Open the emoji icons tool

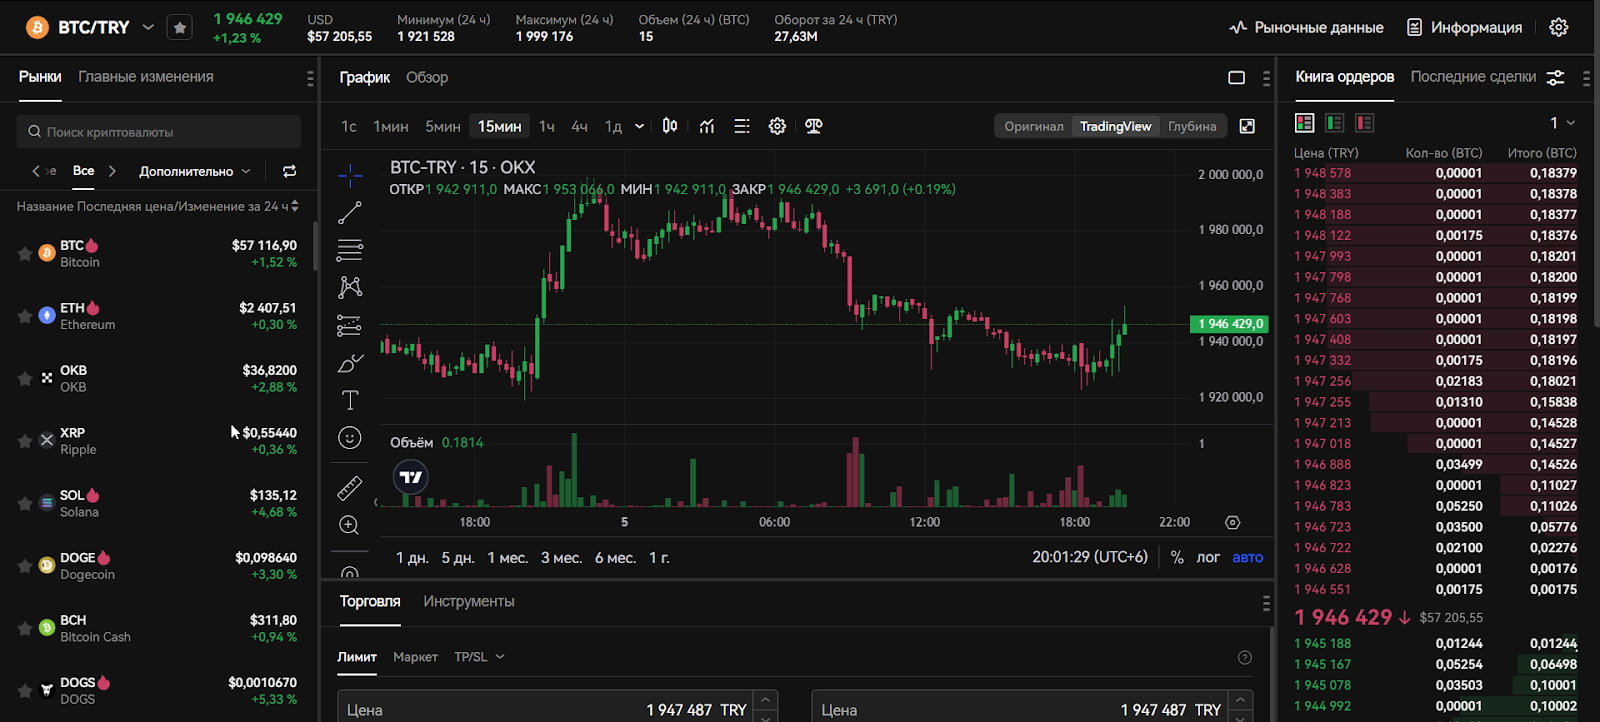click(x=350, y=438)
